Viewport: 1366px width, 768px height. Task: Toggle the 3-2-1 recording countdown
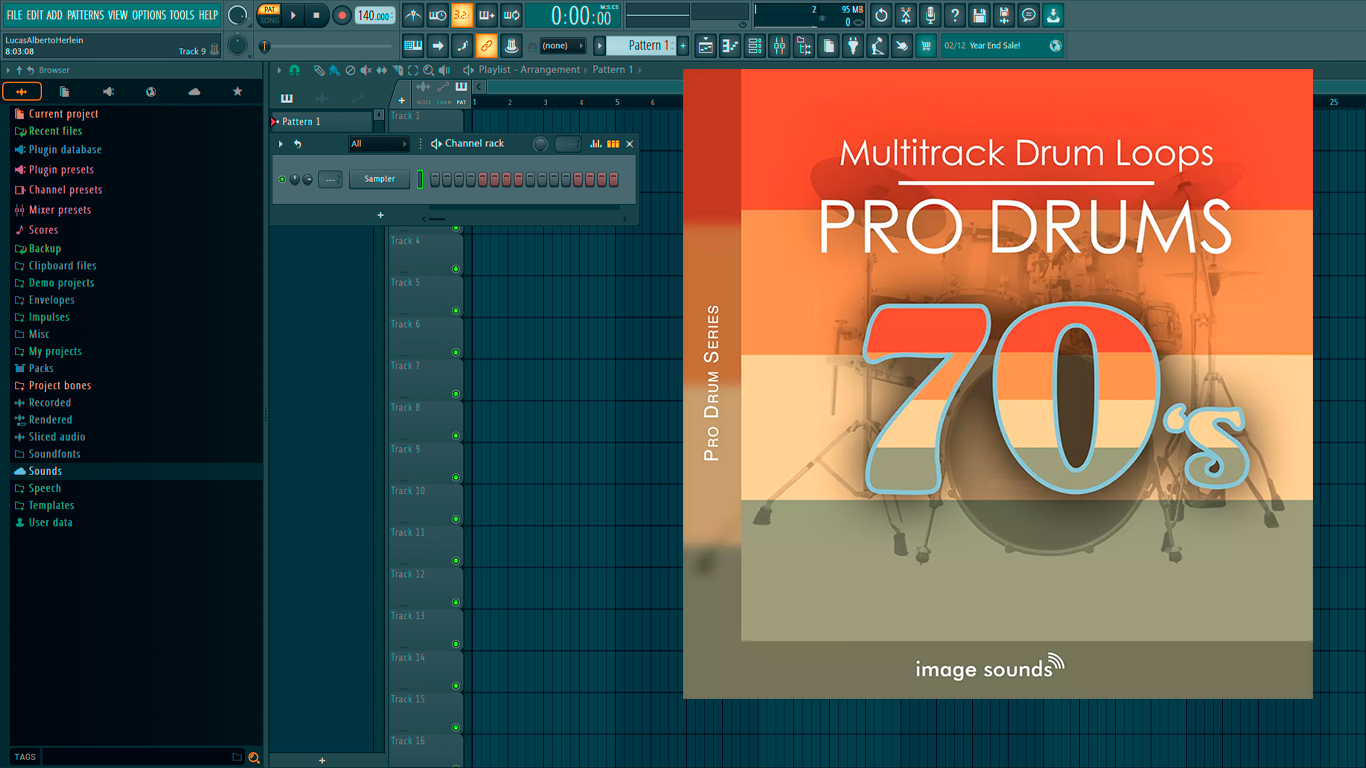click(x=462, y=15)
